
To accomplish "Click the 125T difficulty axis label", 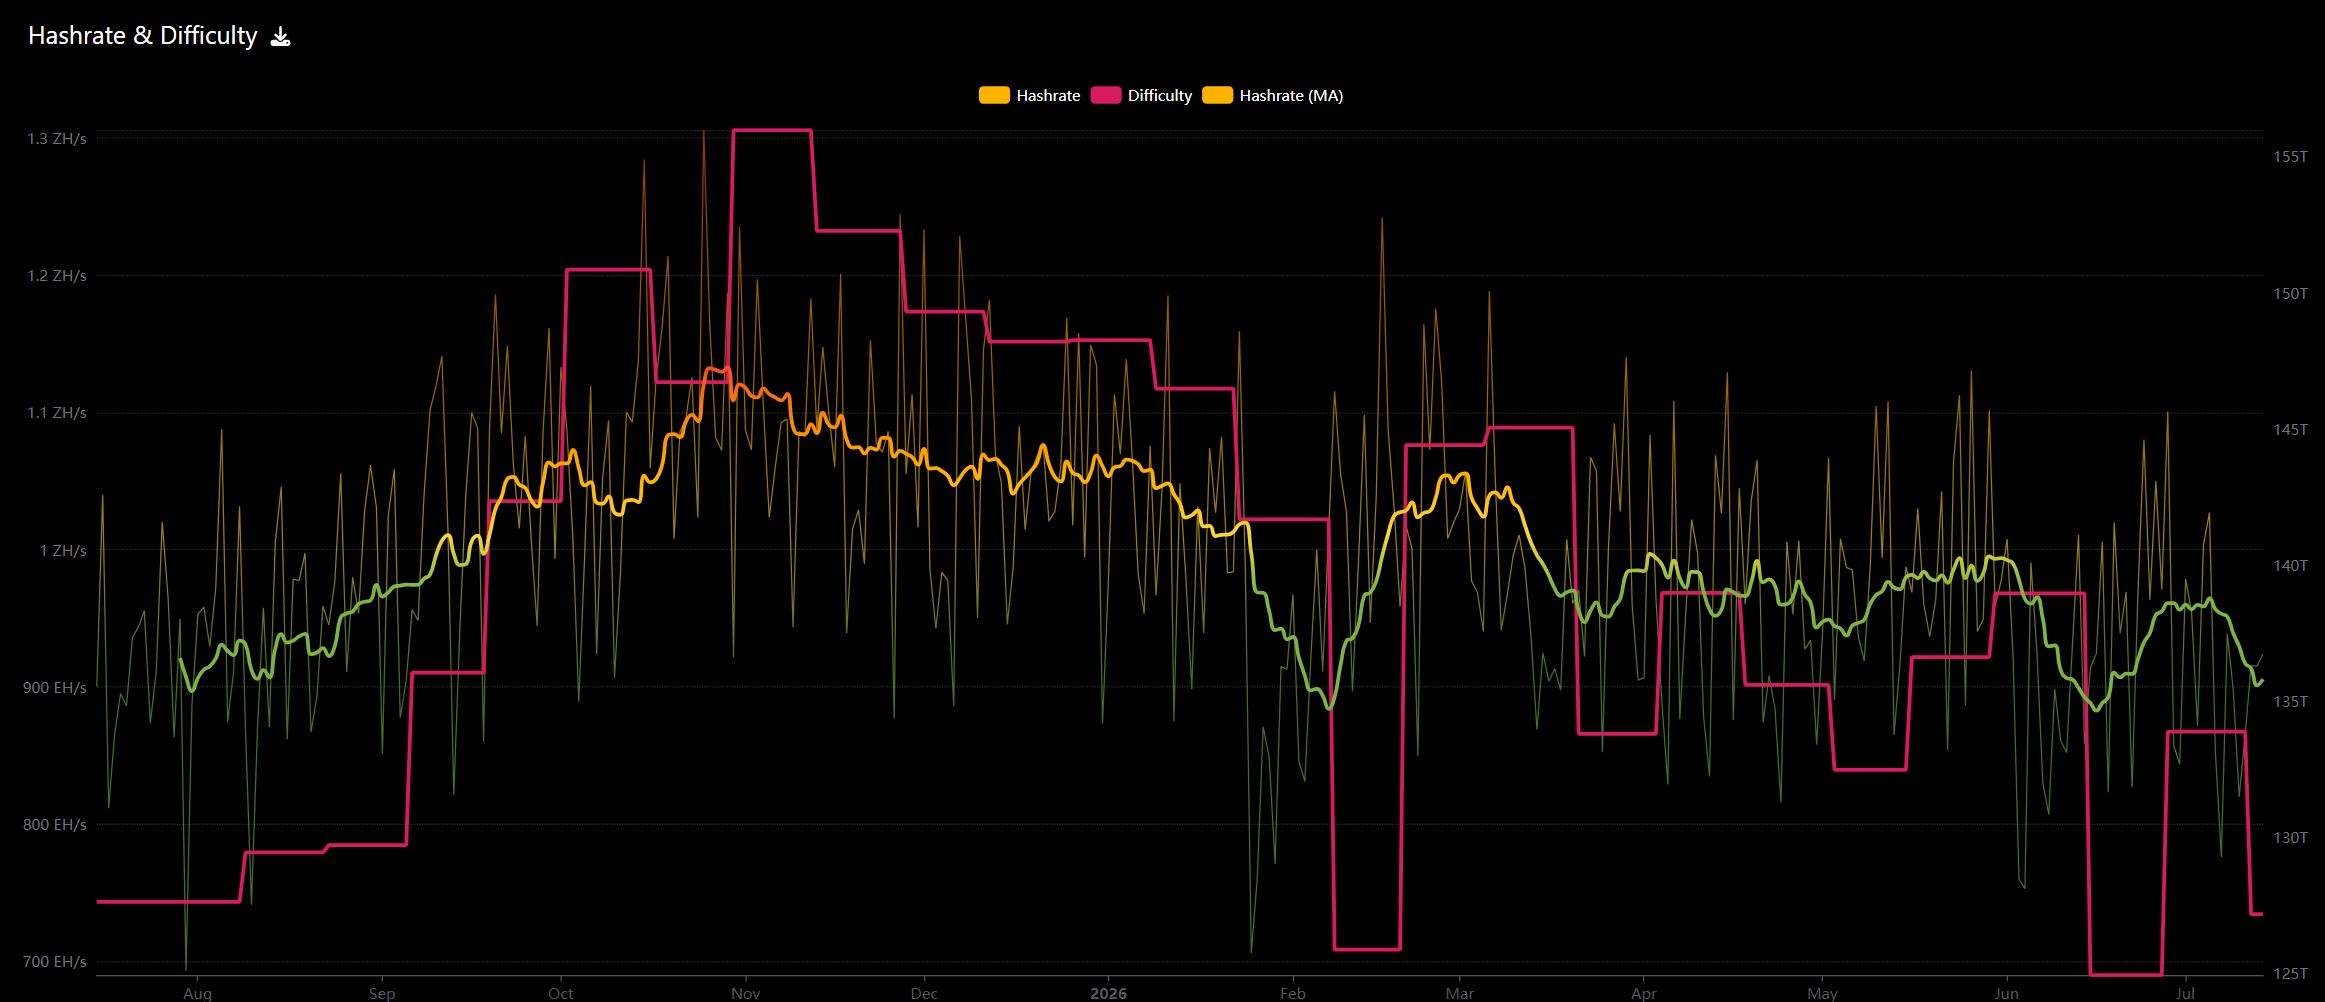I will coord(2290,974).
